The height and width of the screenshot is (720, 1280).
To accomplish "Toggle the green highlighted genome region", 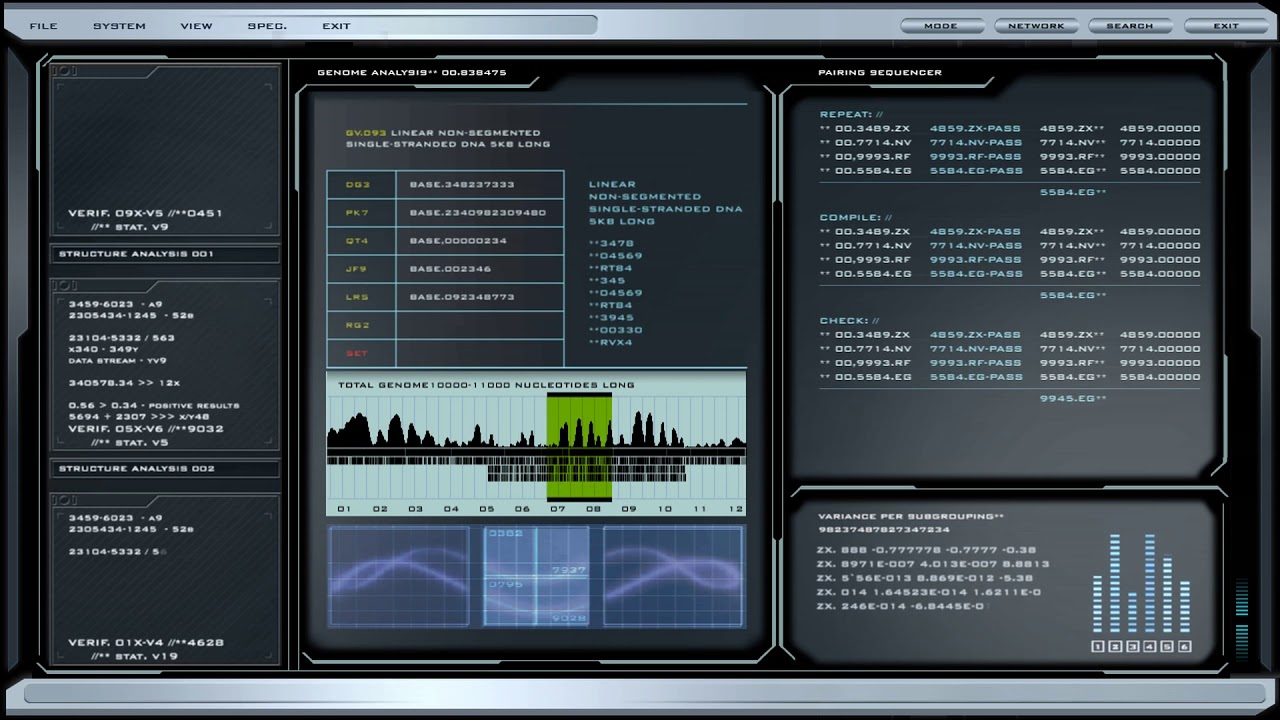I will click(x=579, y=445).
